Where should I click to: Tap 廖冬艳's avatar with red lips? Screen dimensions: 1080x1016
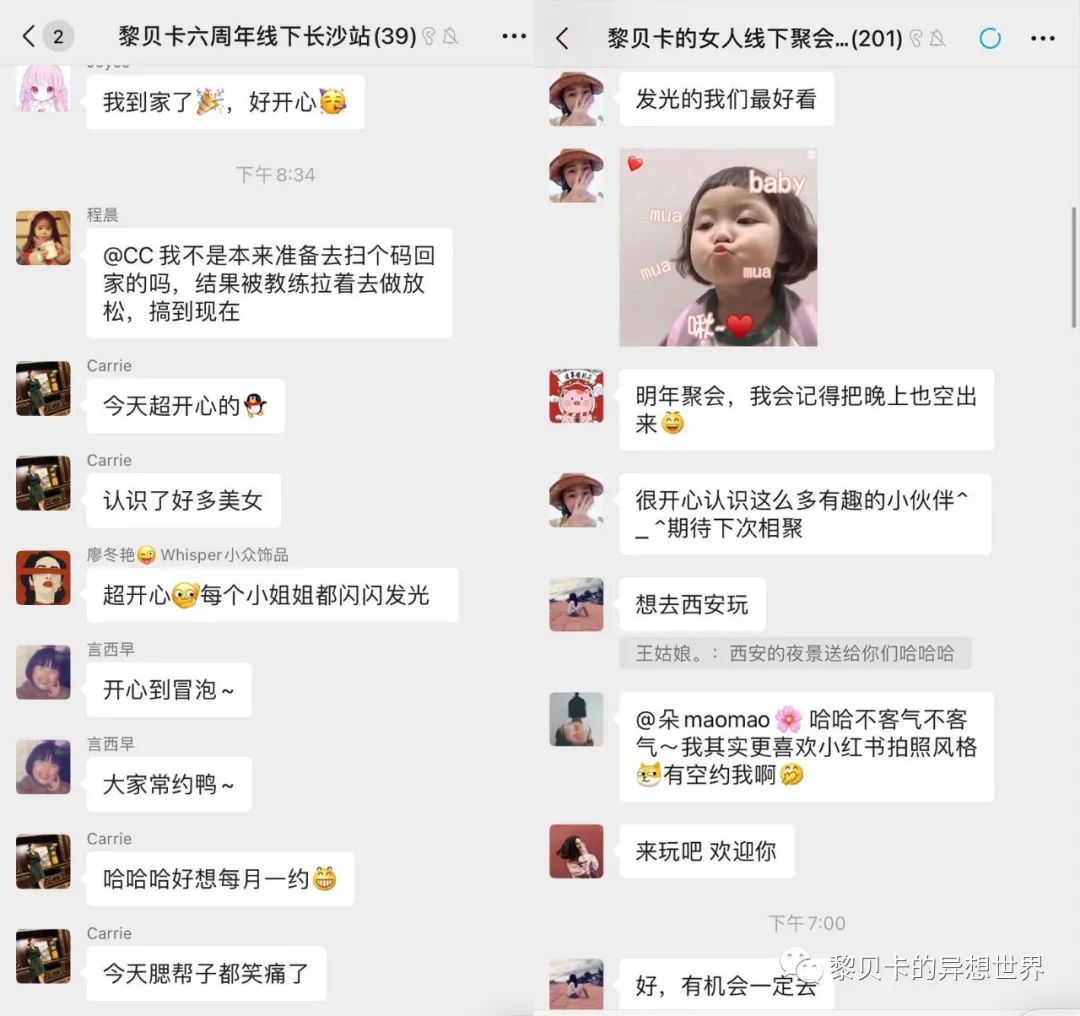(43, 577)
